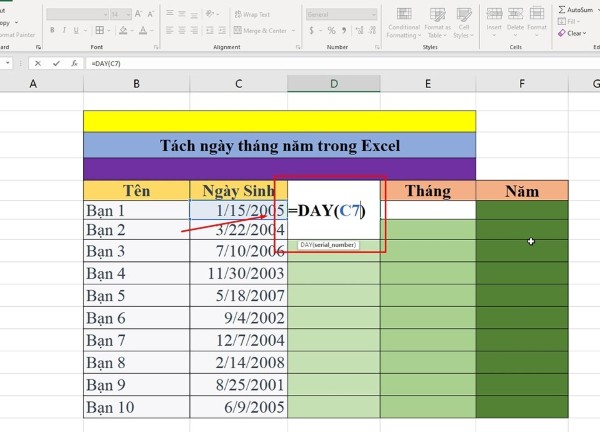600x432 pixels.
Task: Click the Fill Color paint bucket icon
Action: point(123,30)
